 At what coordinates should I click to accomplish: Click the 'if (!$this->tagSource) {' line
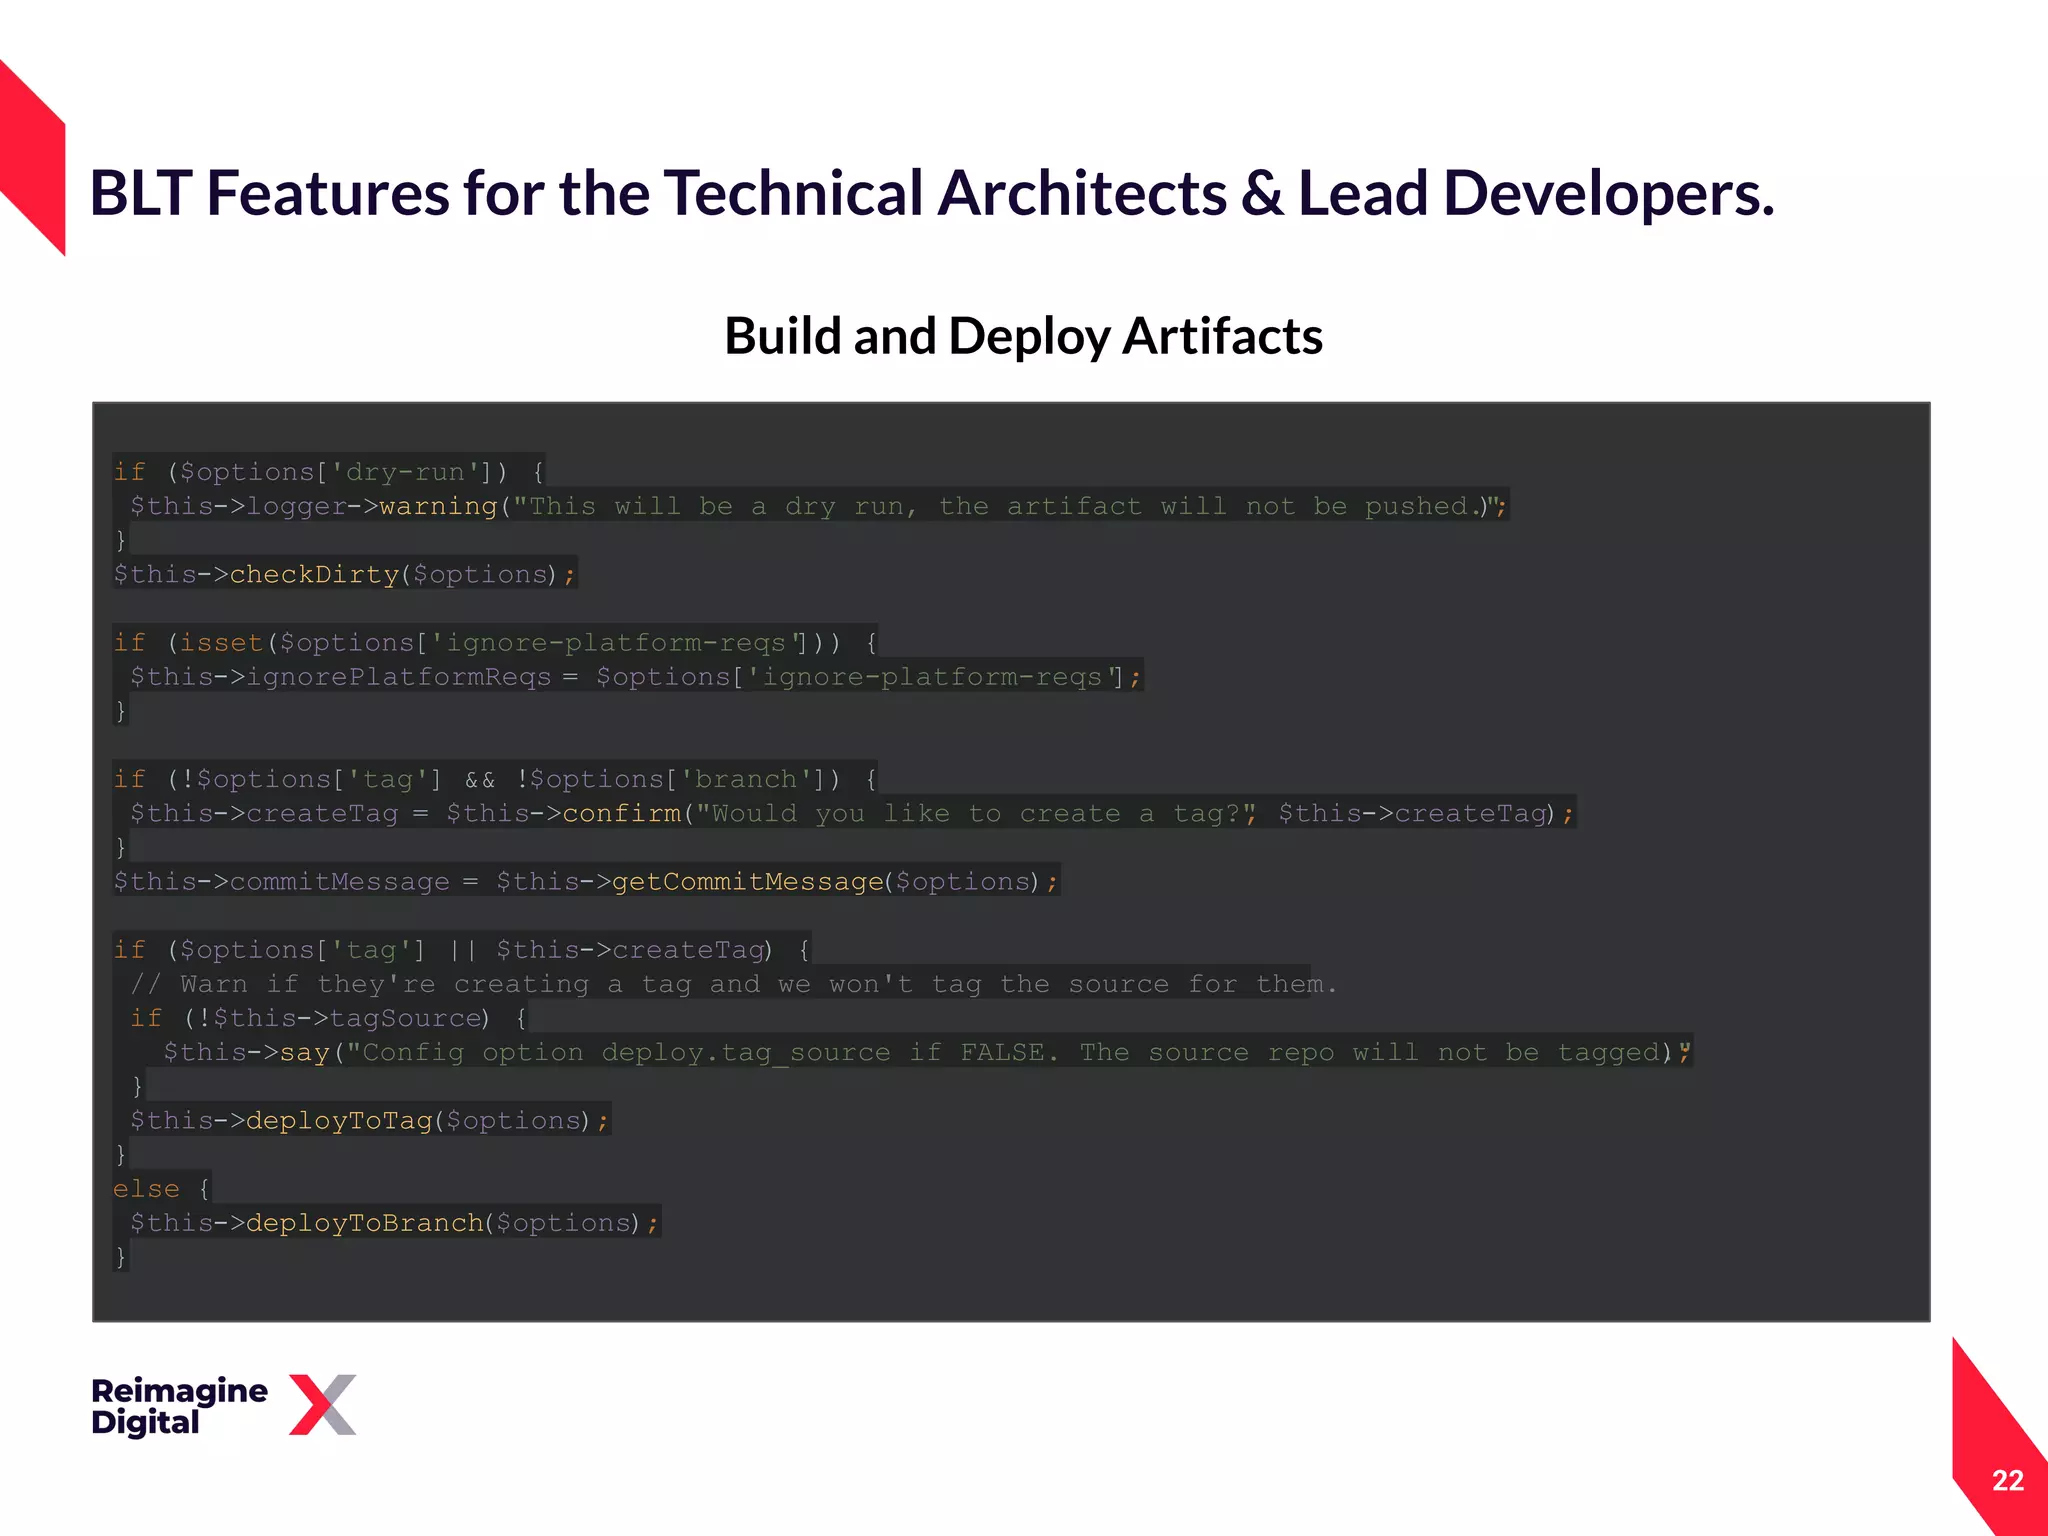pos(328,1017)
